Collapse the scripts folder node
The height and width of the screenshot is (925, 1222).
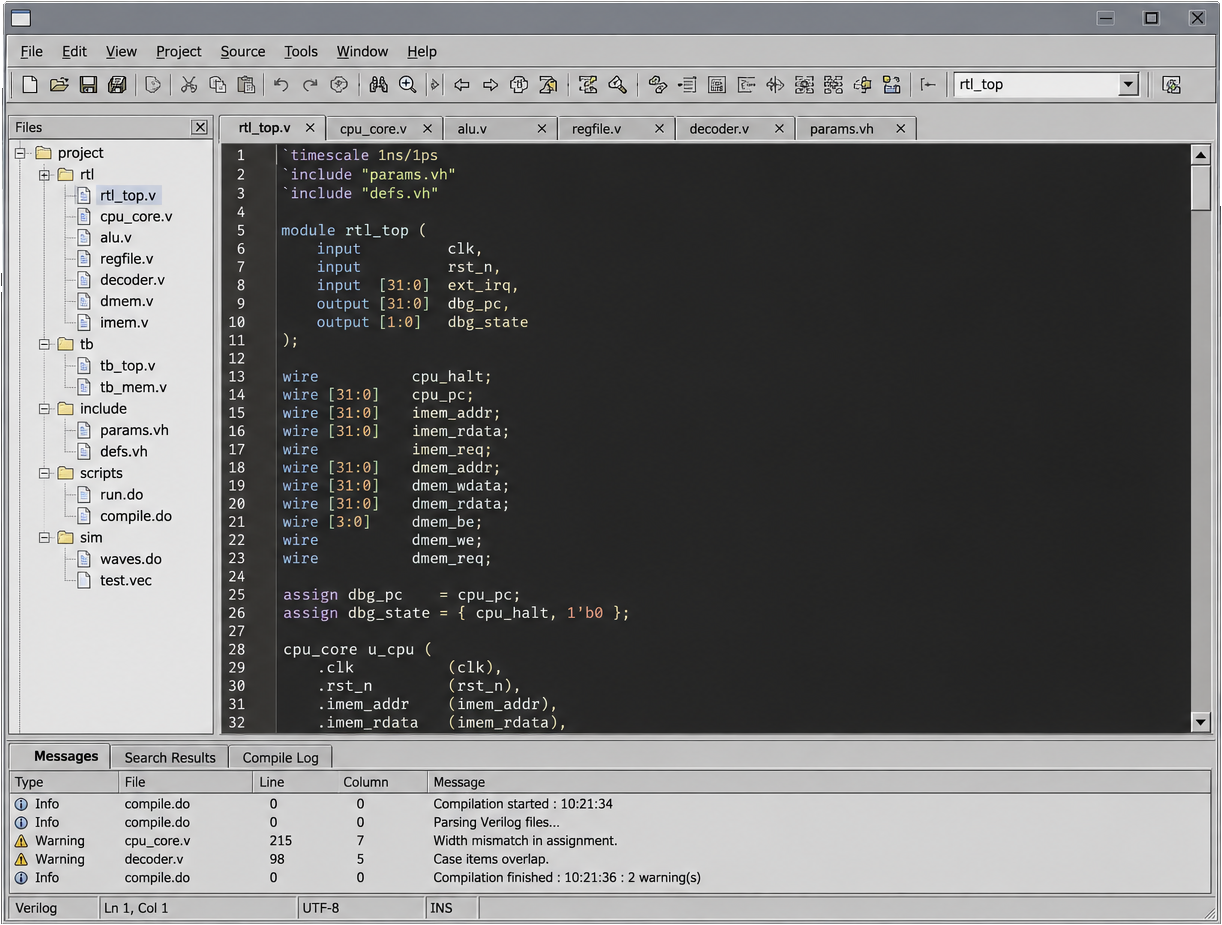coord(44,473)
